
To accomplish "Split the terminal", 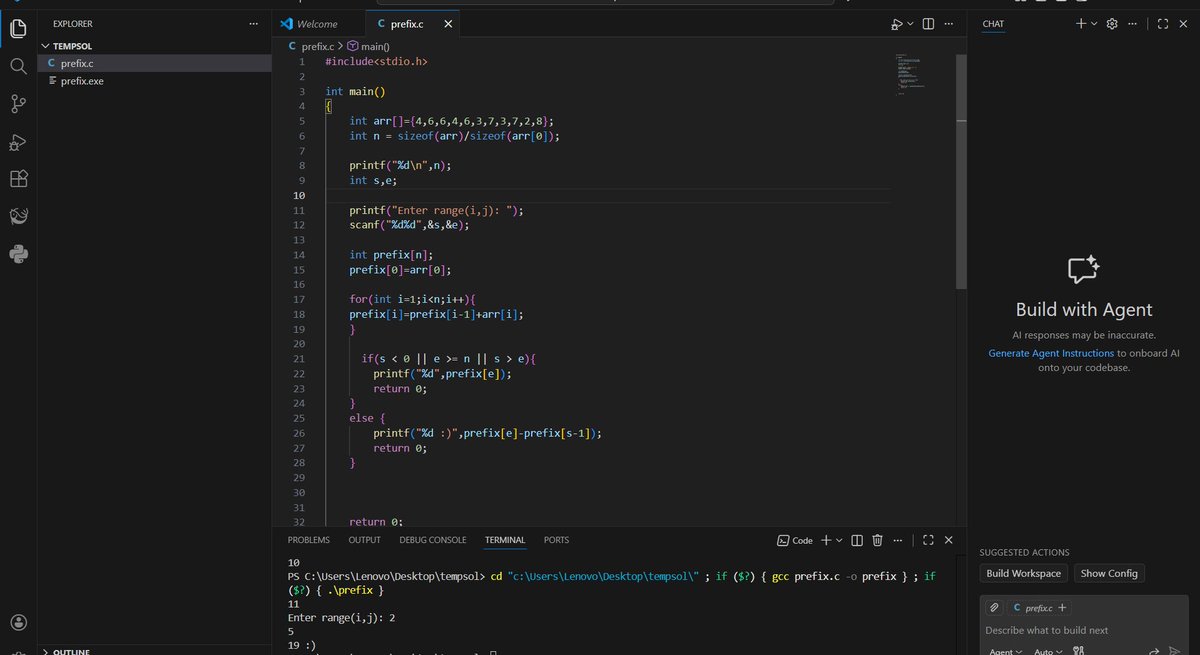I will click(x=857, y=540).
